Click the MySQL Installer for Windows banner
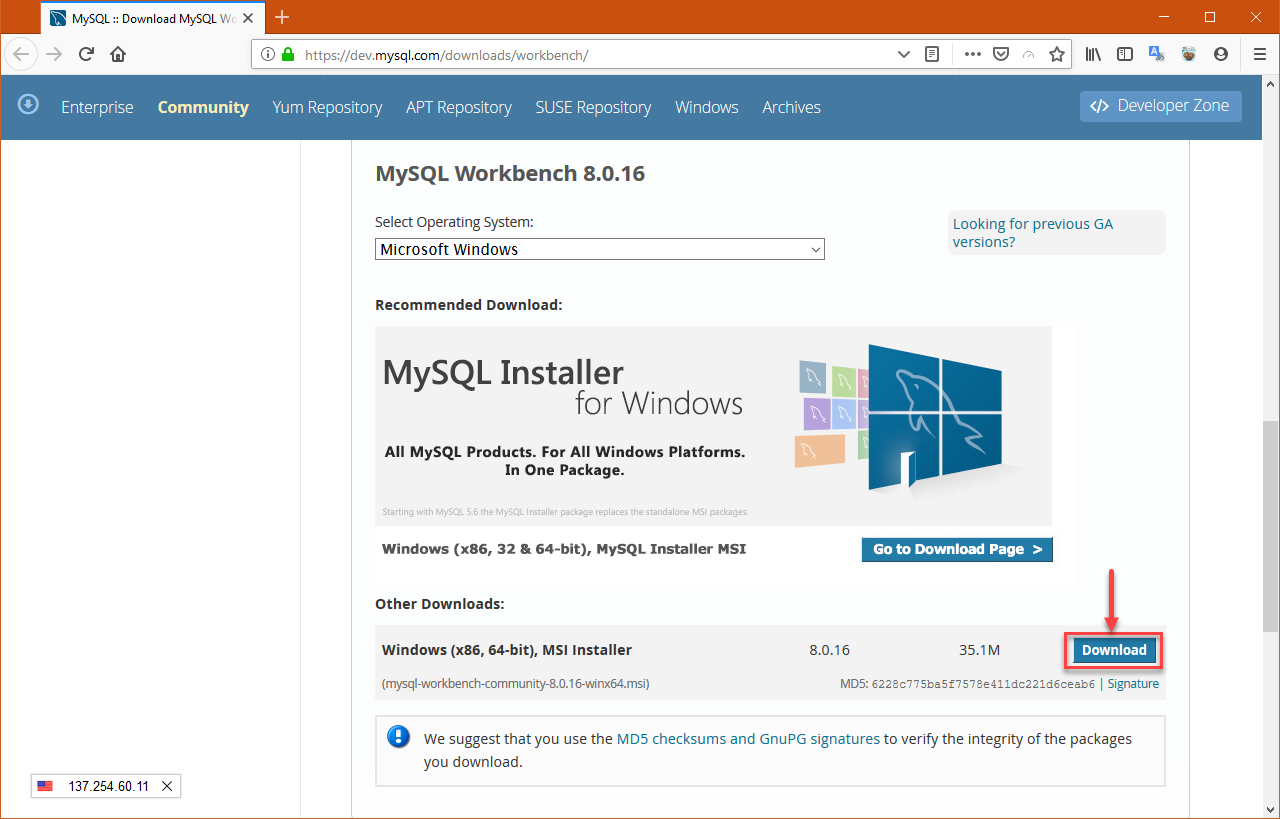 (713, 426)
